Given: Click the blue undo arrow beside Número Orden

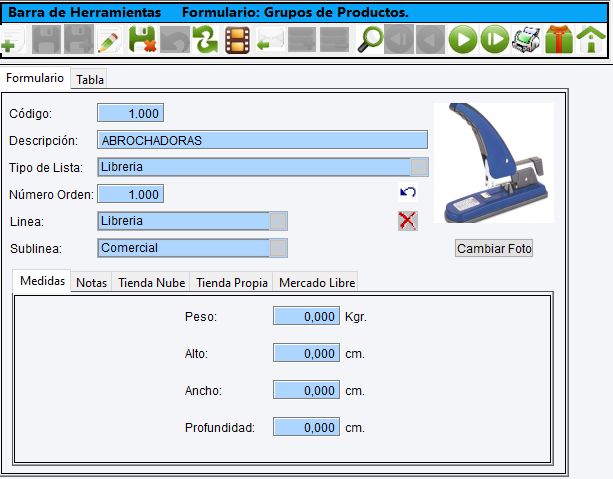Looking at the screenshot, I should click(x=408, y=192).
